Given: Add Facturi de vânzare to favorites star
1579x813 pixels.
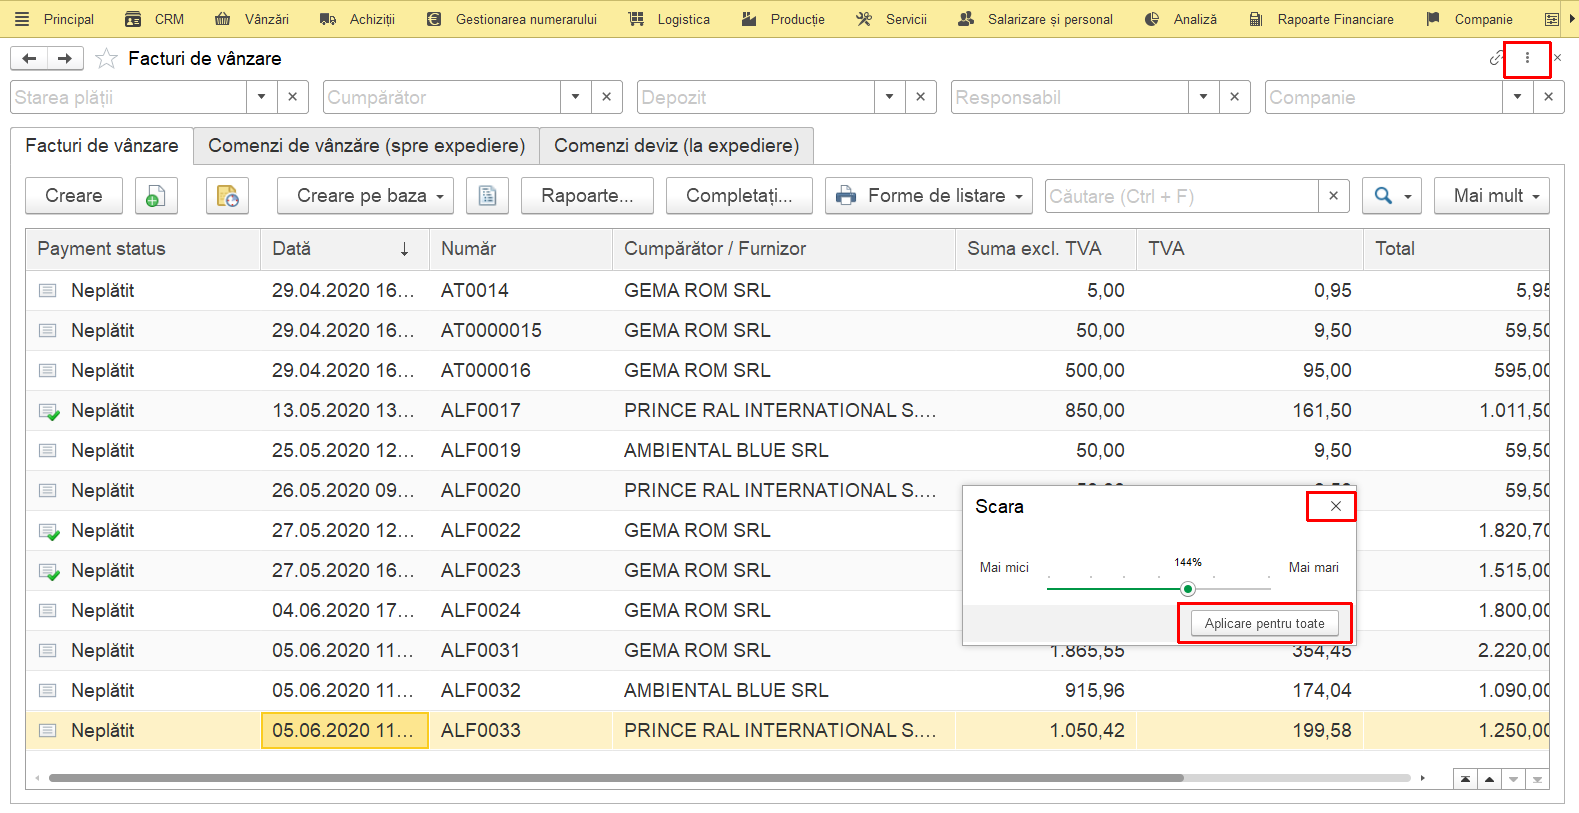Looking at the screenshot, I should click(x=106, y=59).
